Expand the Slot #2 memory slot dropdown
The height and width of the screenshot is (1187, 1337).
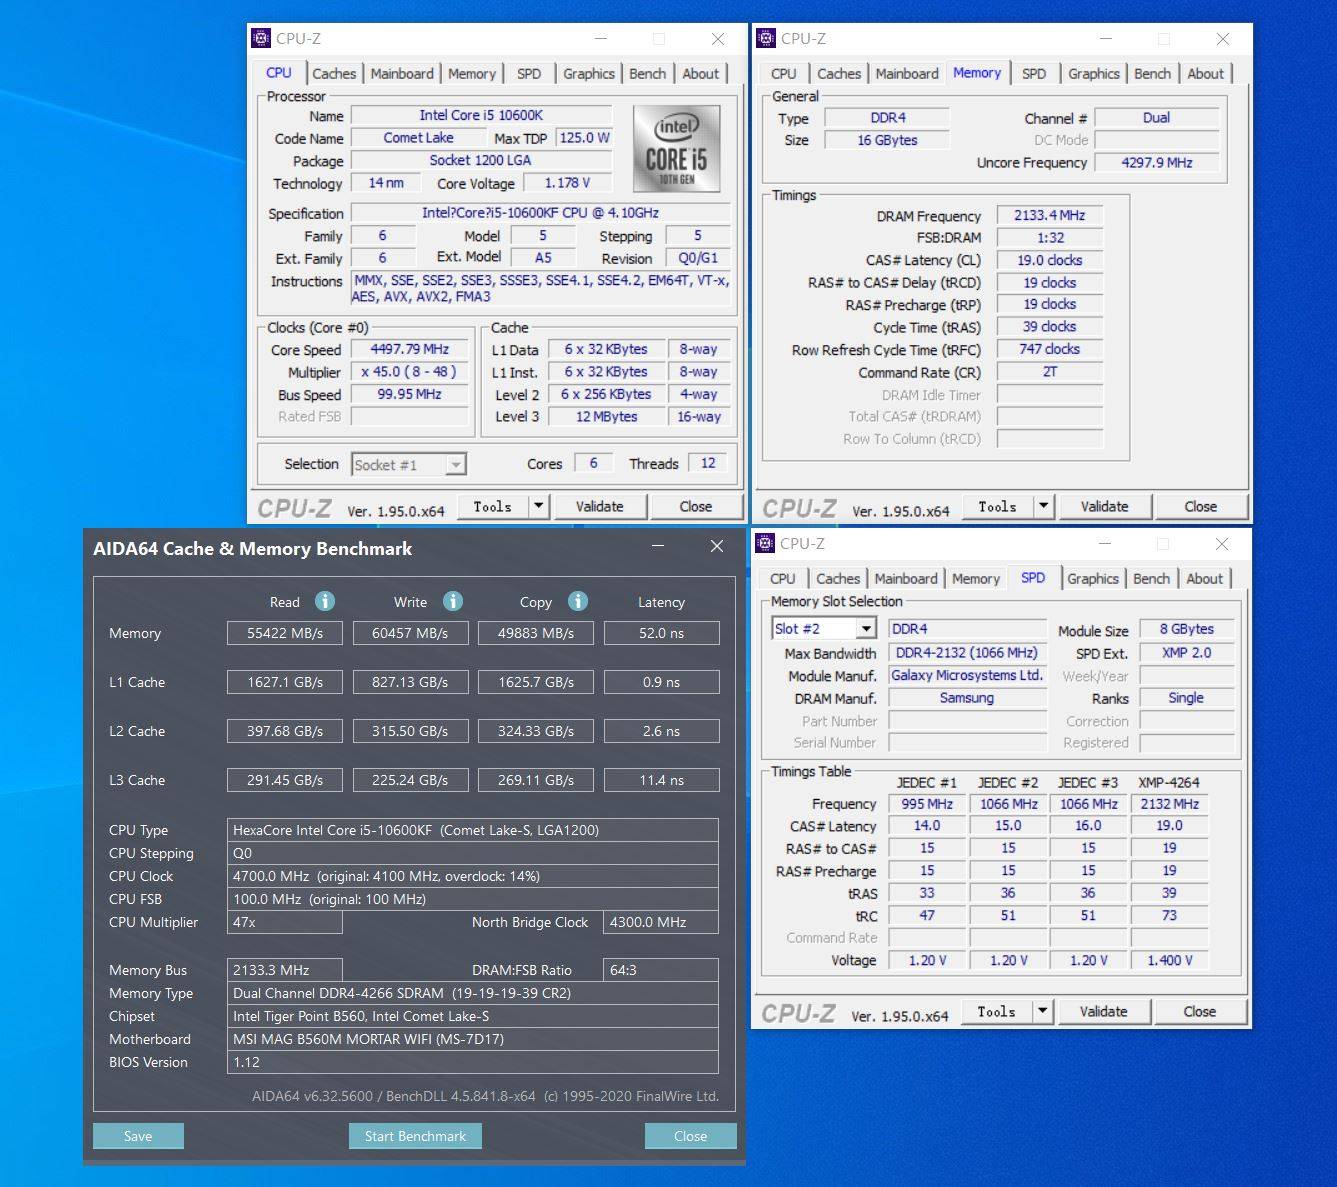coord(866,629)
